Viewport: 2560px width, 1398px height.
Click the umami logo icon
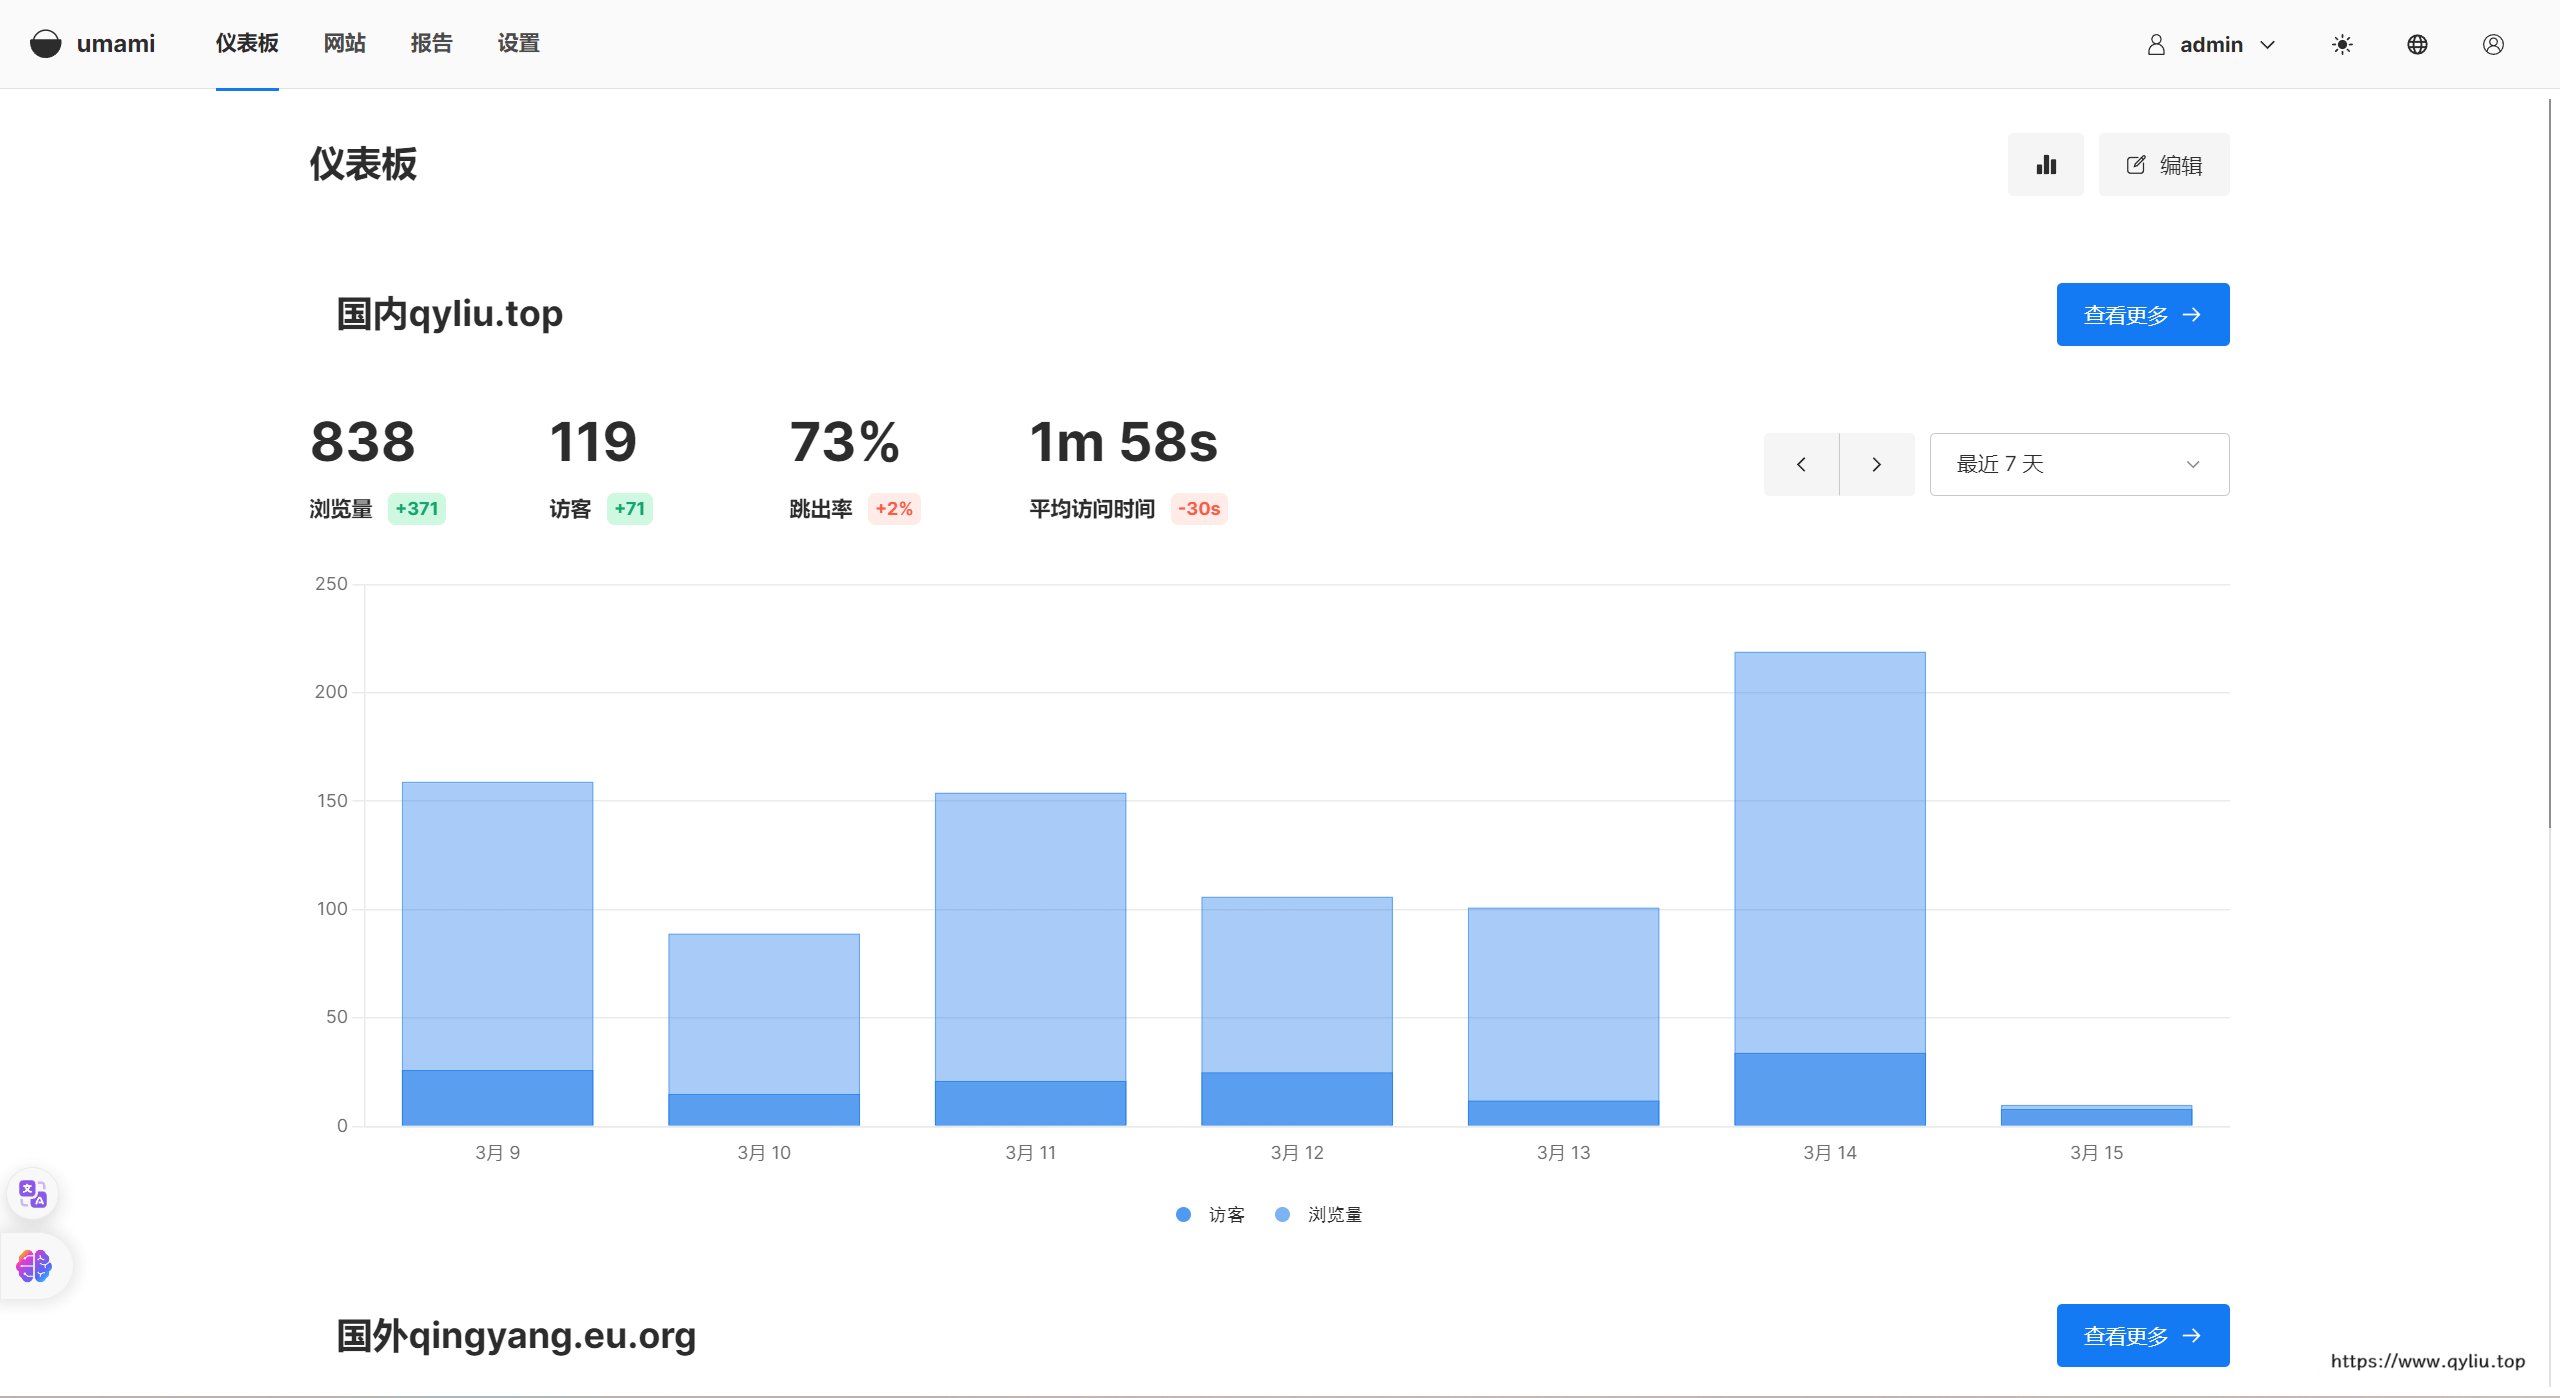tap(45, 44)
